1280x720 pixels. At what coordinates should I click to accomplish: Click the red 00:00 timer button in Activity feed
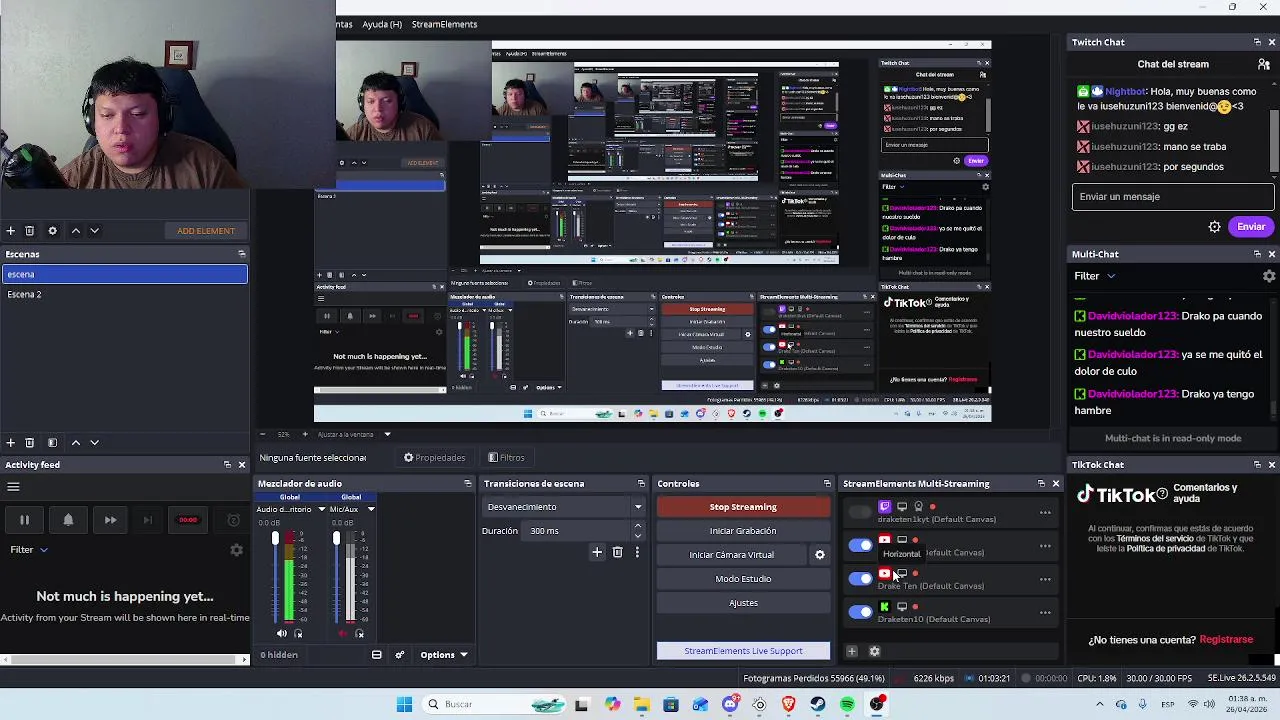tap(188, 520)
